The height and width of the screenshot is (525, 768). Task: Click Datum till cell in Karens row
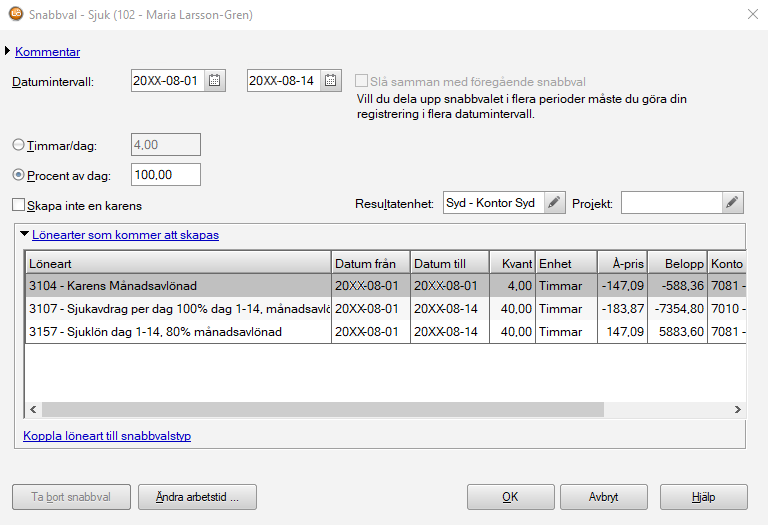tap(450, 286)
